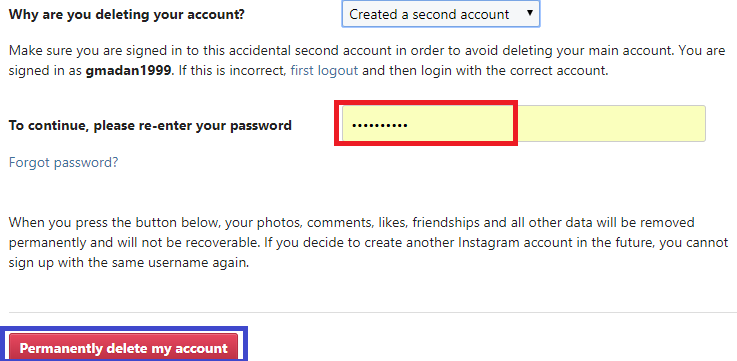Open the 'Created a second account' reason dropdown
The image size is (737, 361).
click(x=441, y=14)
